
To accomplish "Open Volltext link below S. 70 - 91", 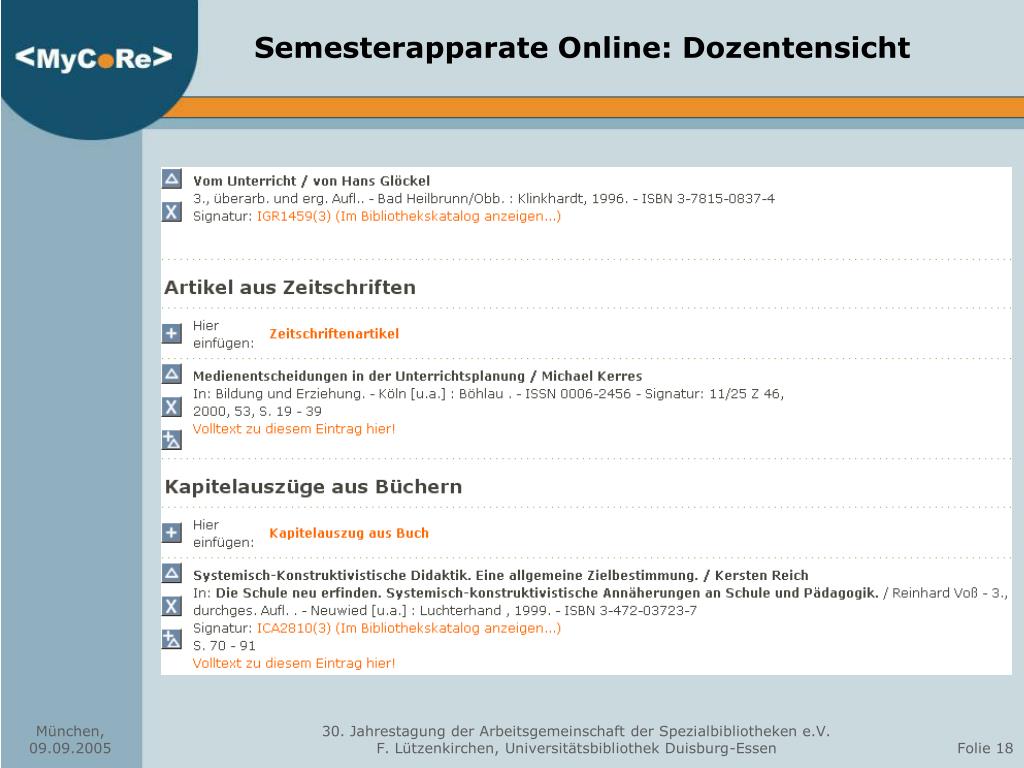I will pos(294,664).
